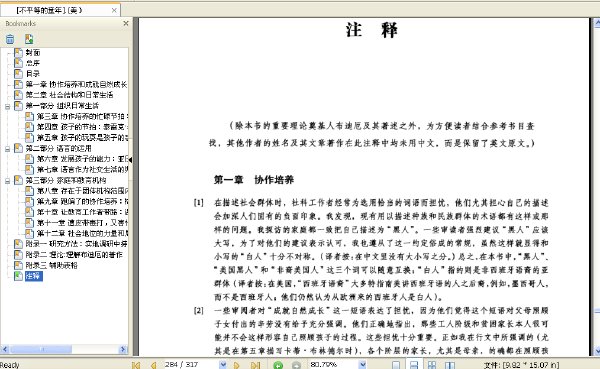The image size is (600, 369).
Task: Click the 封面 bookmark's page icon
Action: [18, 52]
